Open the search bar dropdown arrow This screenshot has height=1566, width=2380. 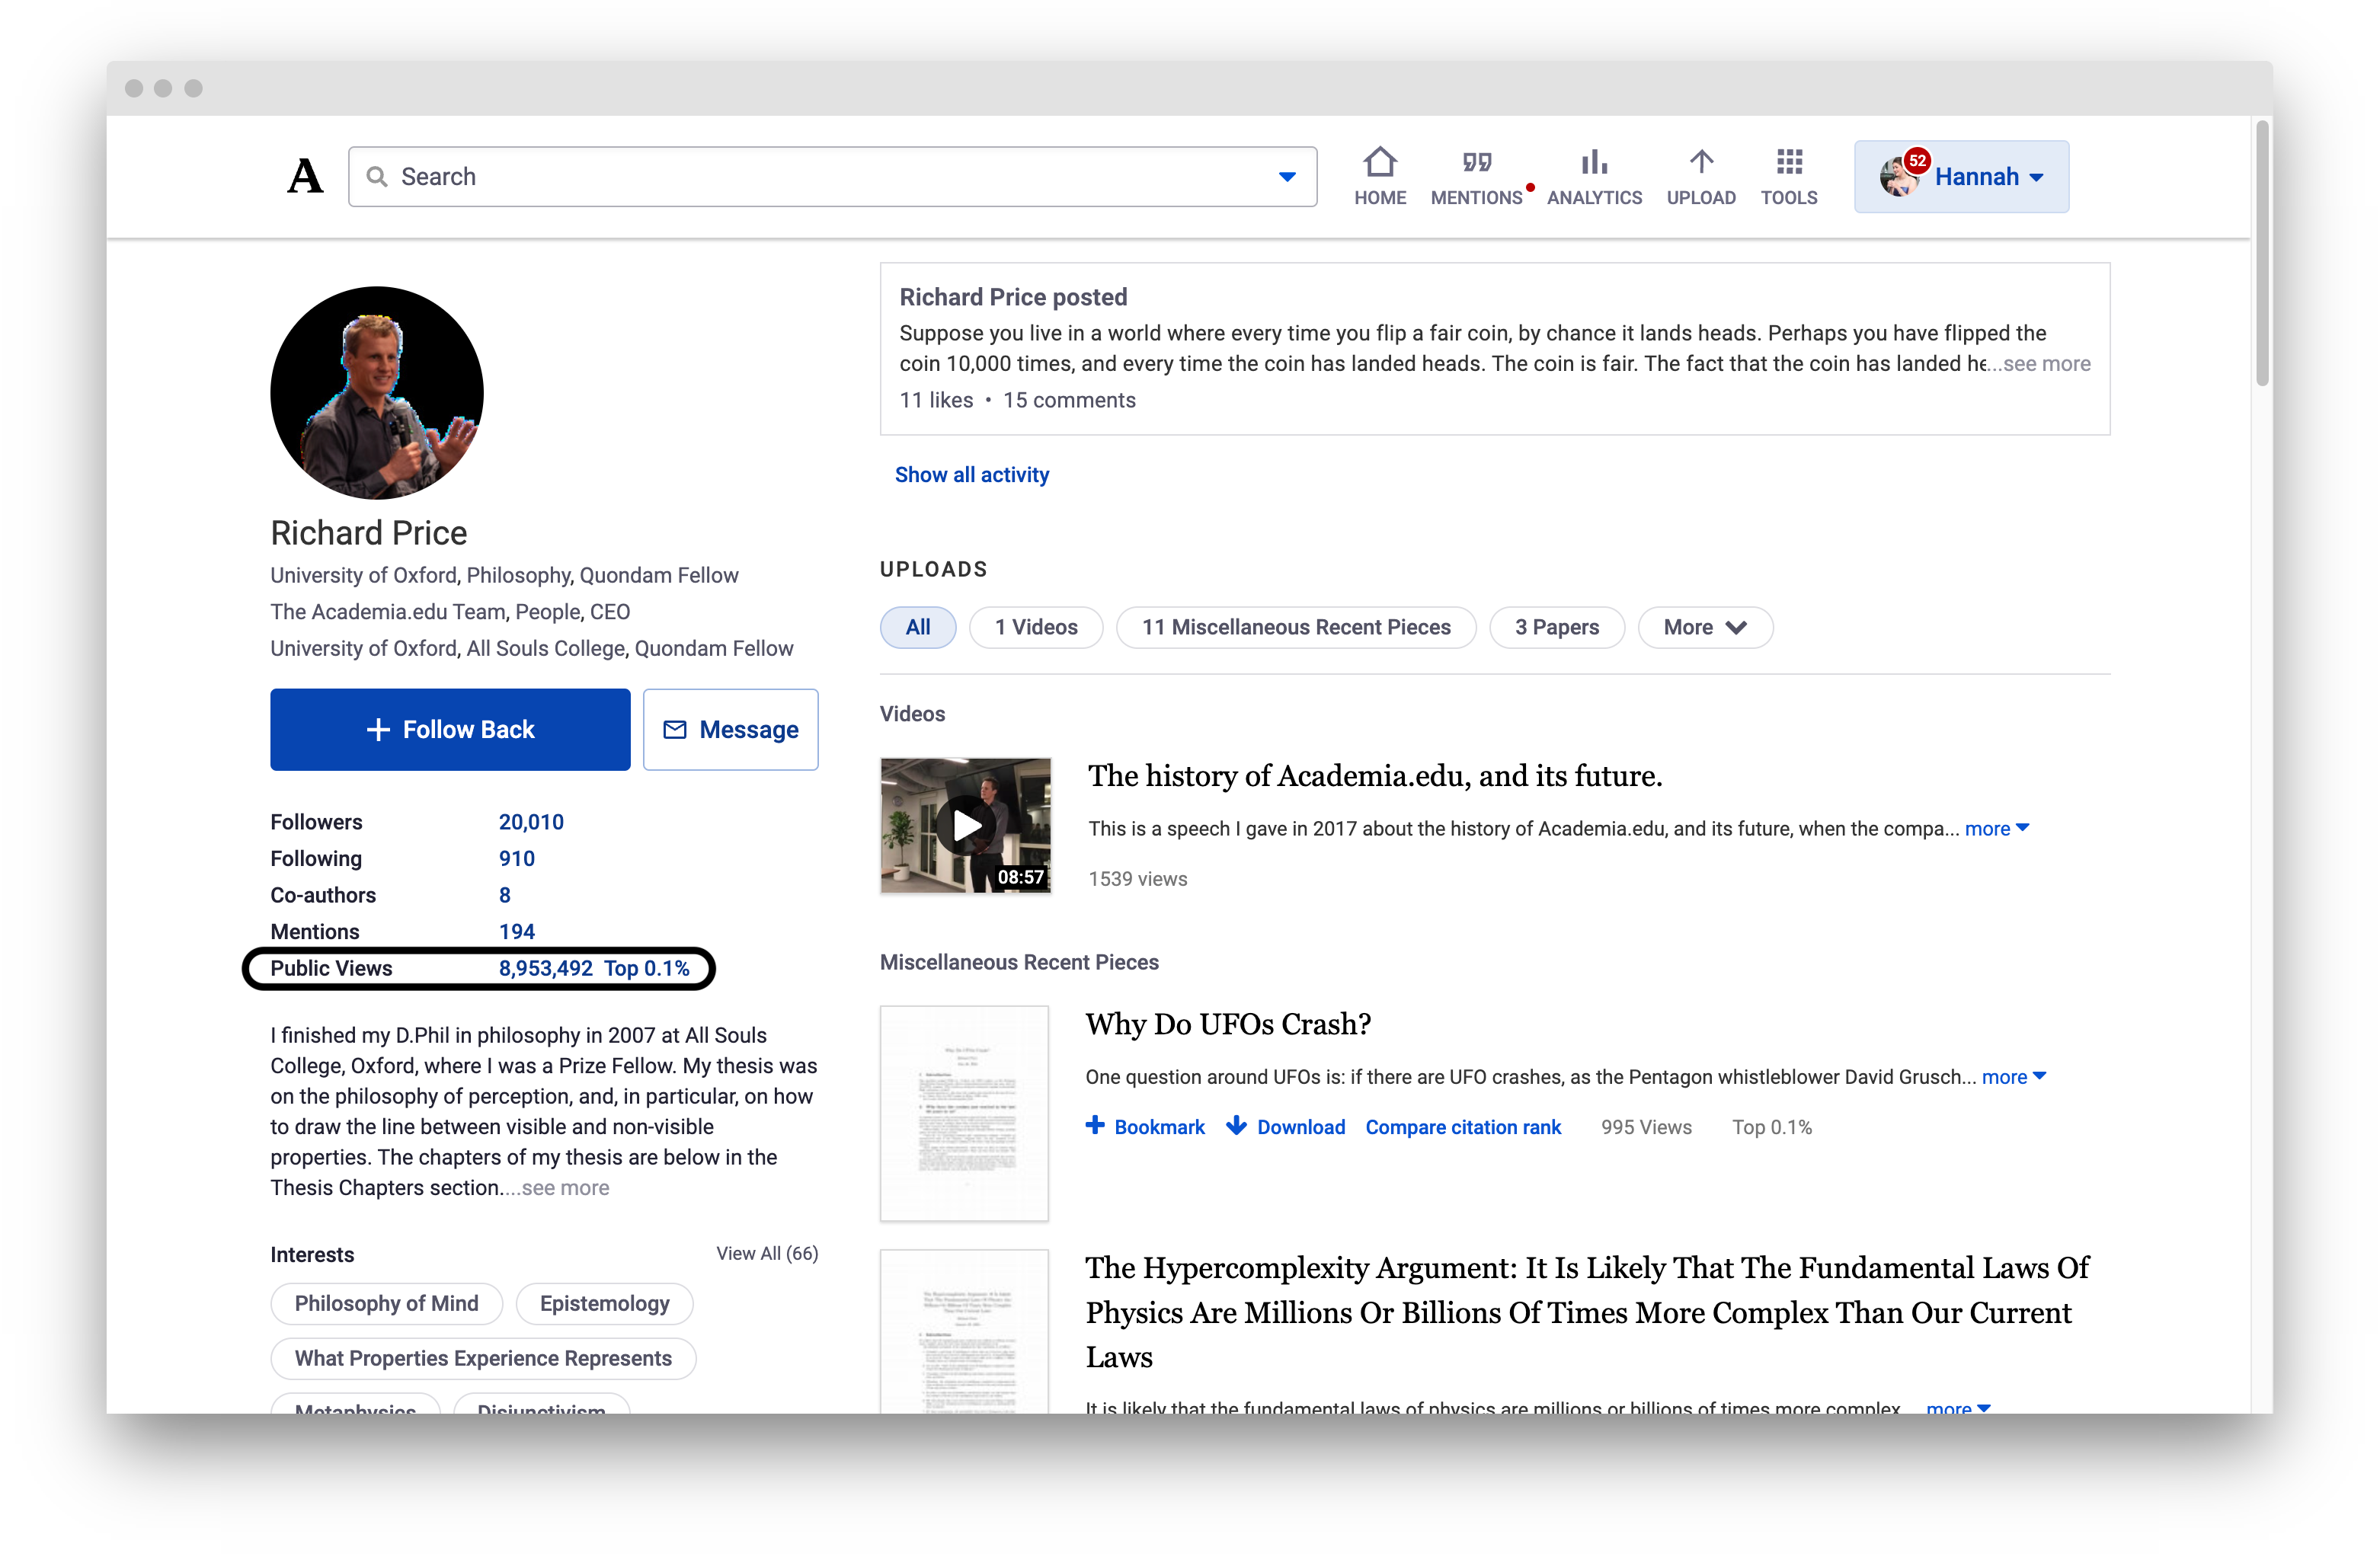(x=1287, y=177)
